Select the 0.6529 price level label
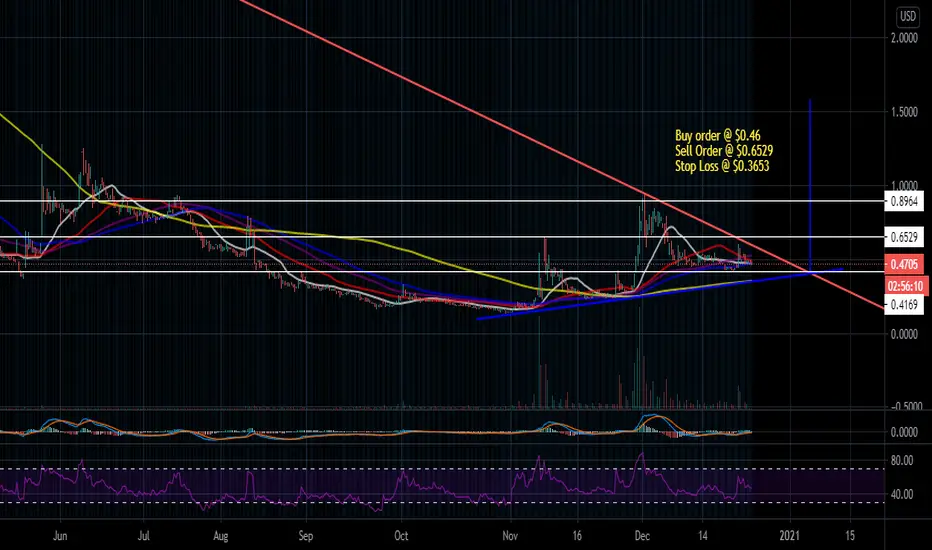The image size is (932, 550). pyautogui.click(x=905, y=238)
